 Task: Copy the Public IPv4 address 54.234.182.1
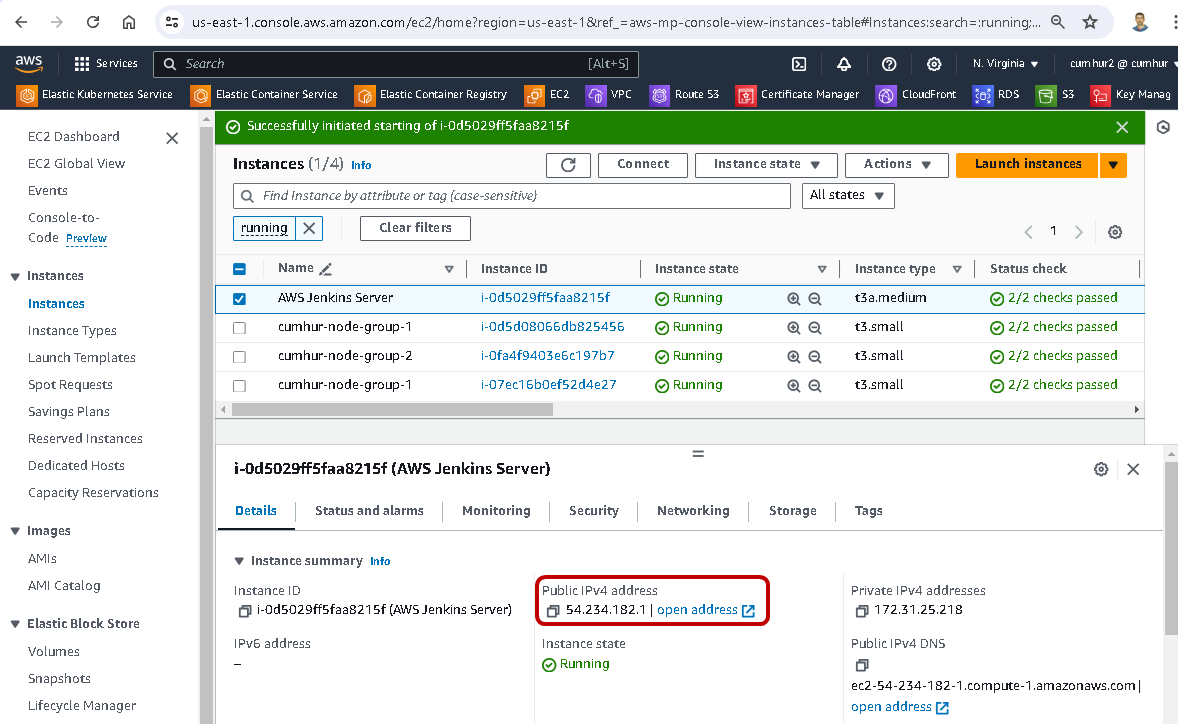pos(553,611)
